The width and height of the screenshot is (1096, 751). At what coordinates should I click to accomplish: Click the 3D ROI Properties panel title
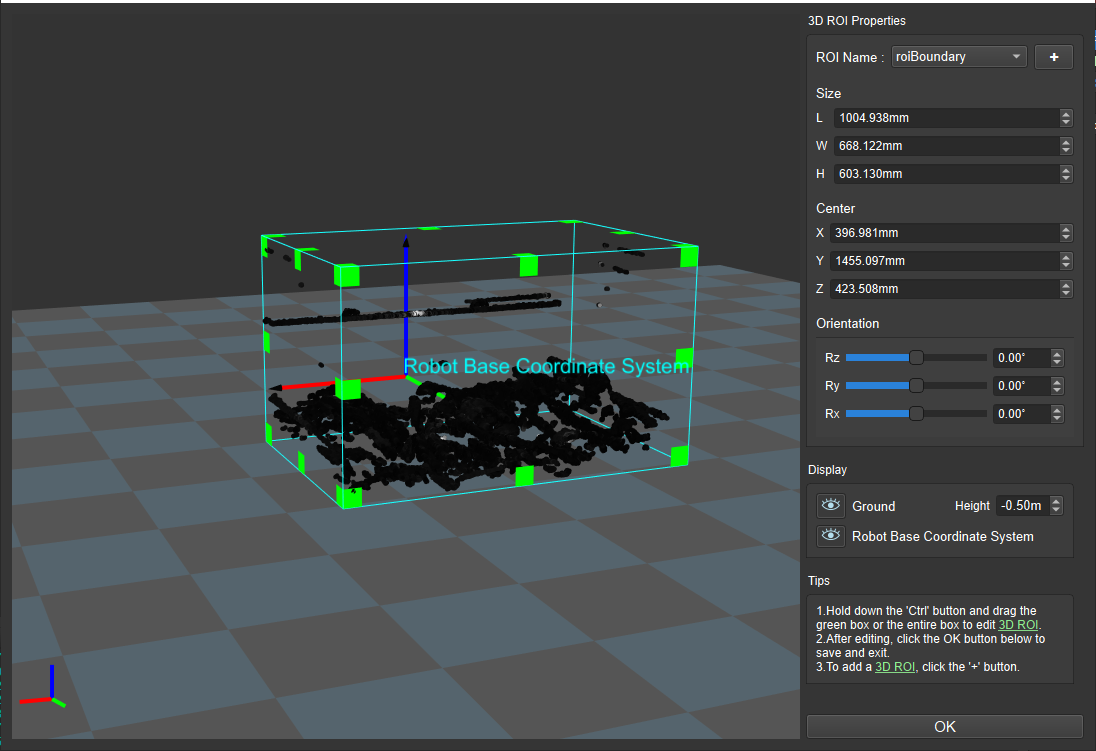click(856, 21)
